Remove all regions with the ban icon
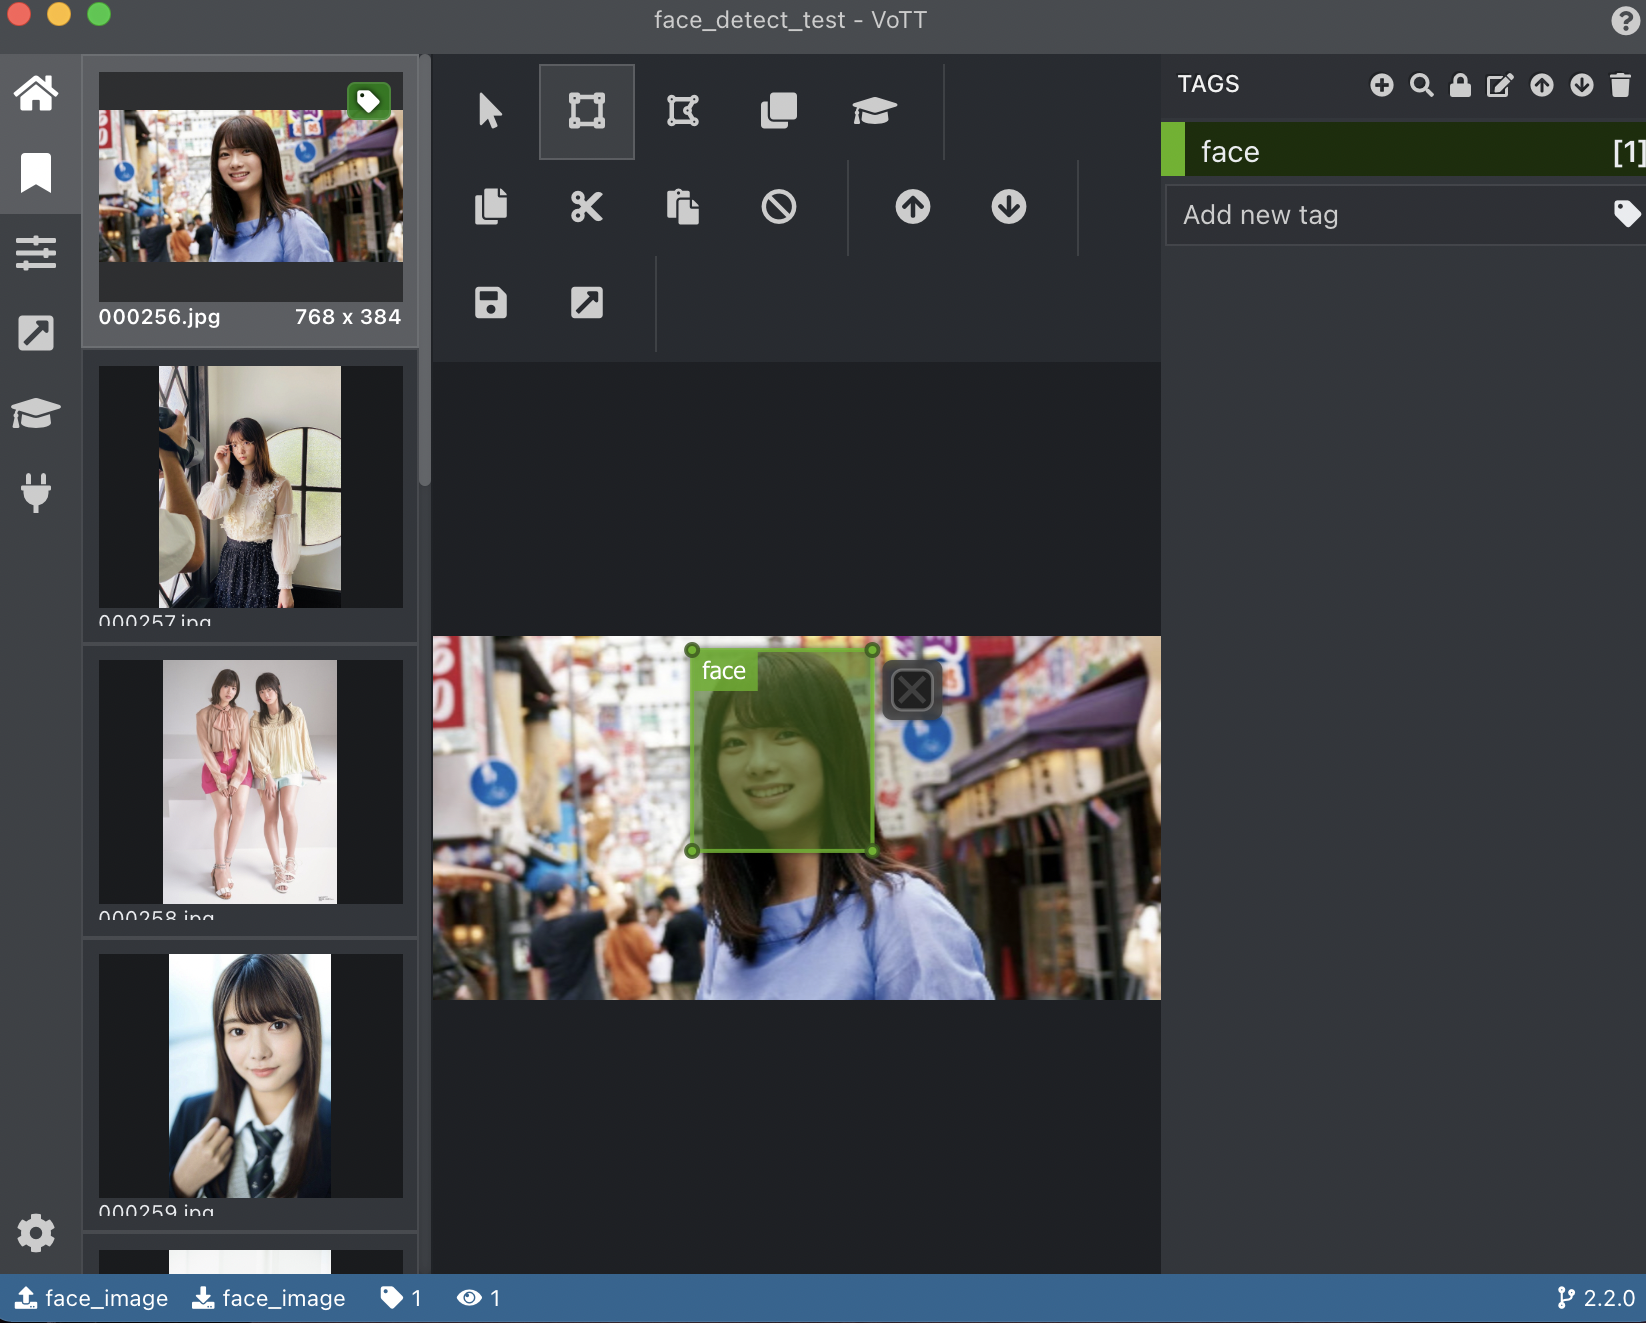 coord(779,207)
